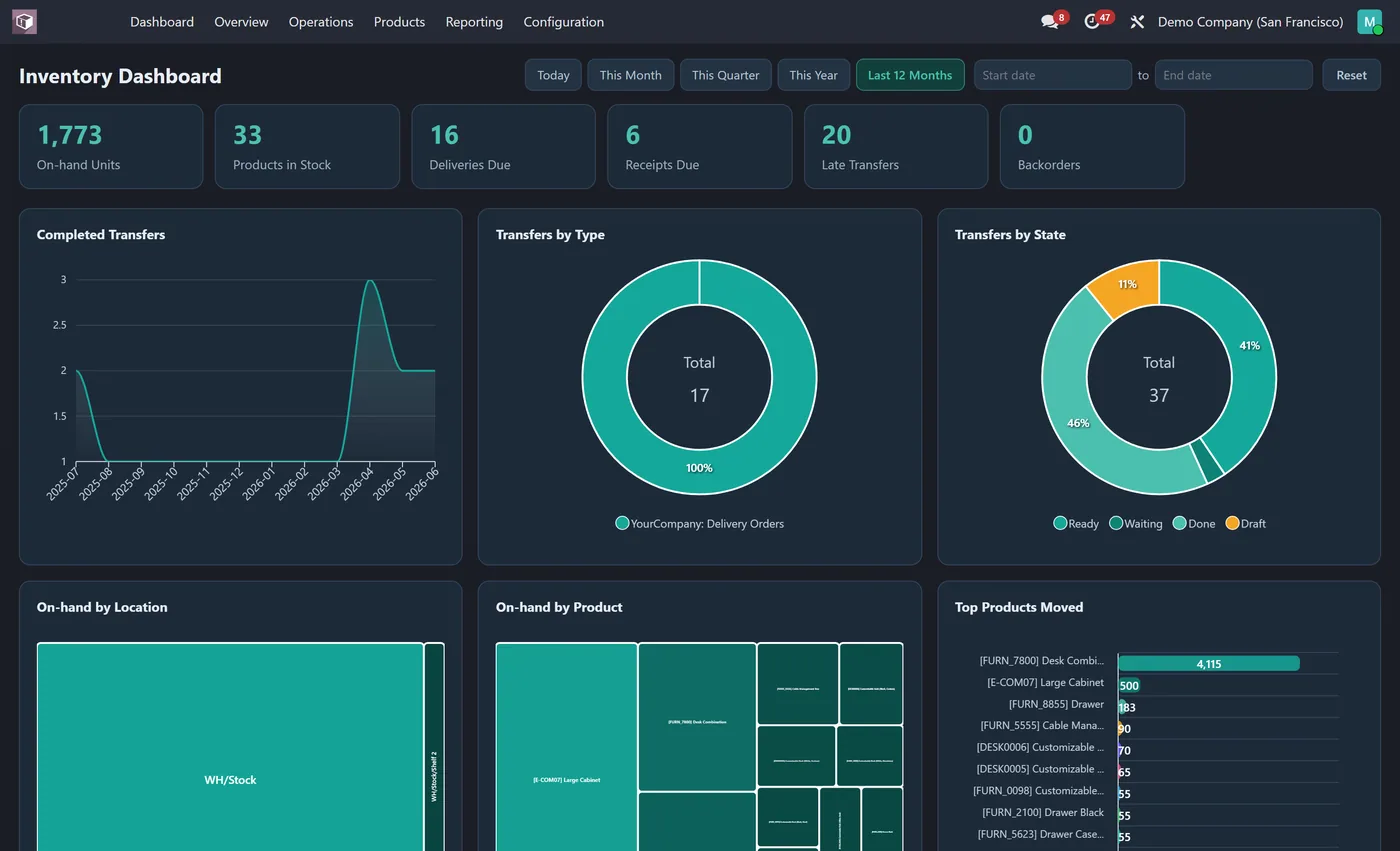1400x851 pixels.
Task: Click the [DESK0006] Customizable label
Action: (1040, 747)
